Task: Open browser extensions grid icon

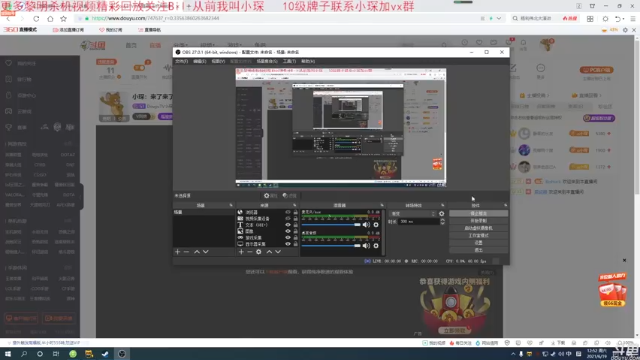Action: 590,19
